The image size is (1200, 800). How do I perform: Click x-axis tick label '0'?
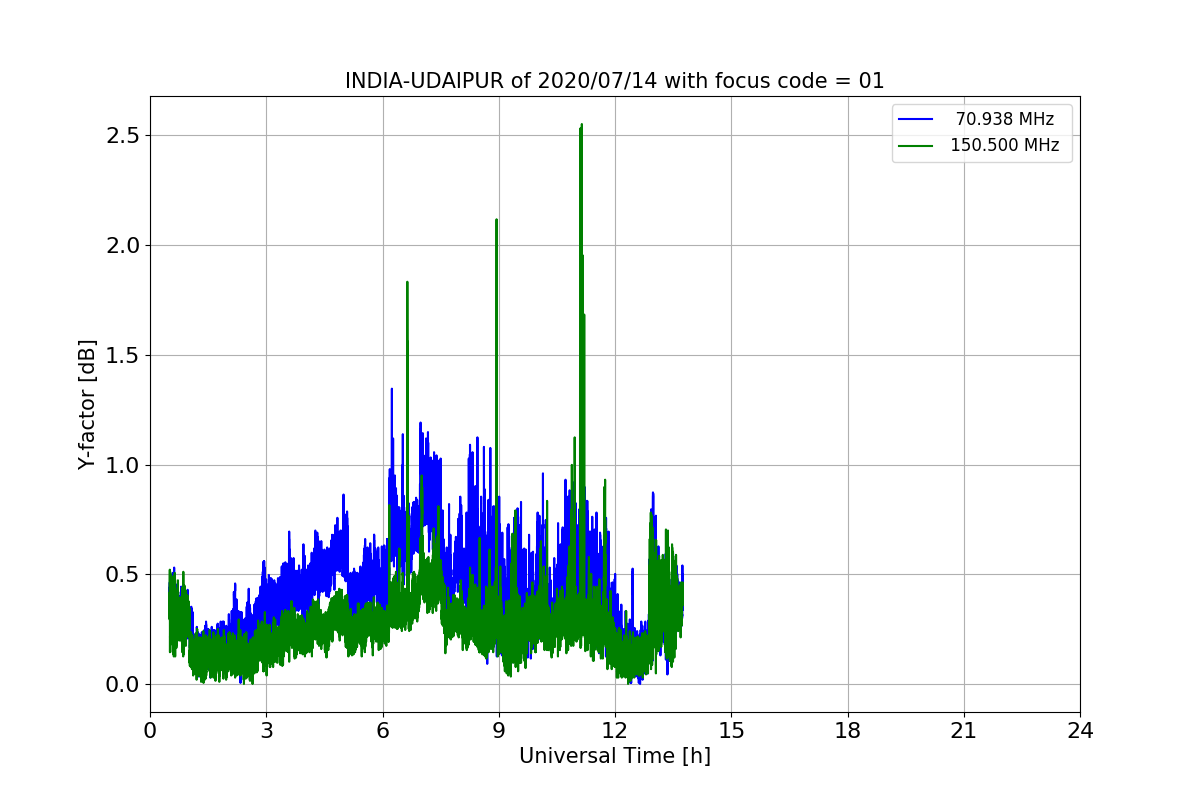pyautogui.click(x=150, y=731)
